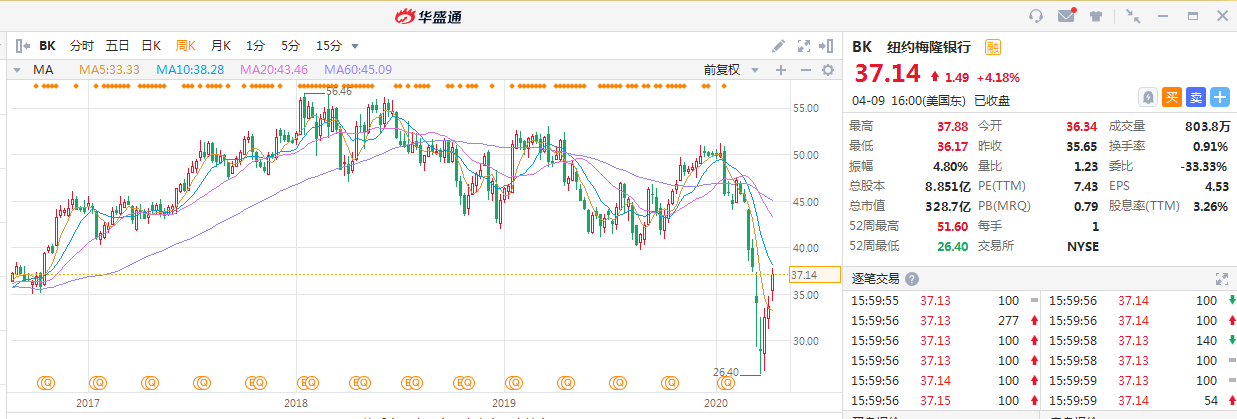Click the MA10:38.28 value

pos(190,70)
